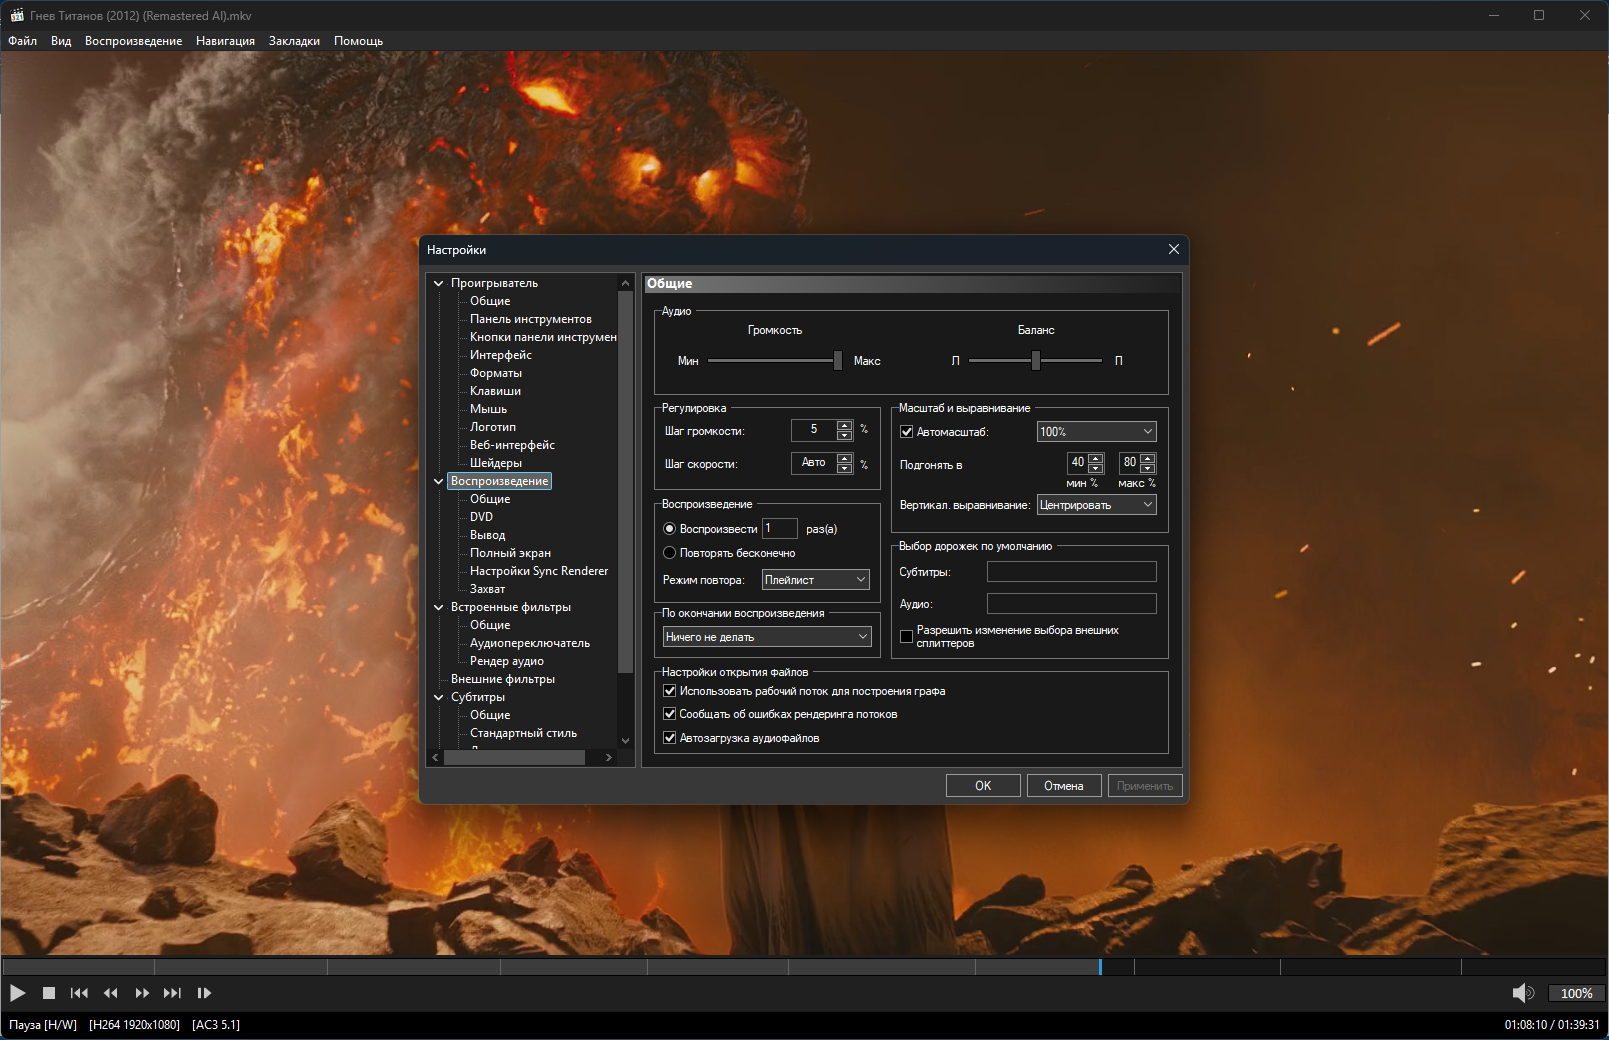Mute audio with the speaker icon

point(1522,993)
